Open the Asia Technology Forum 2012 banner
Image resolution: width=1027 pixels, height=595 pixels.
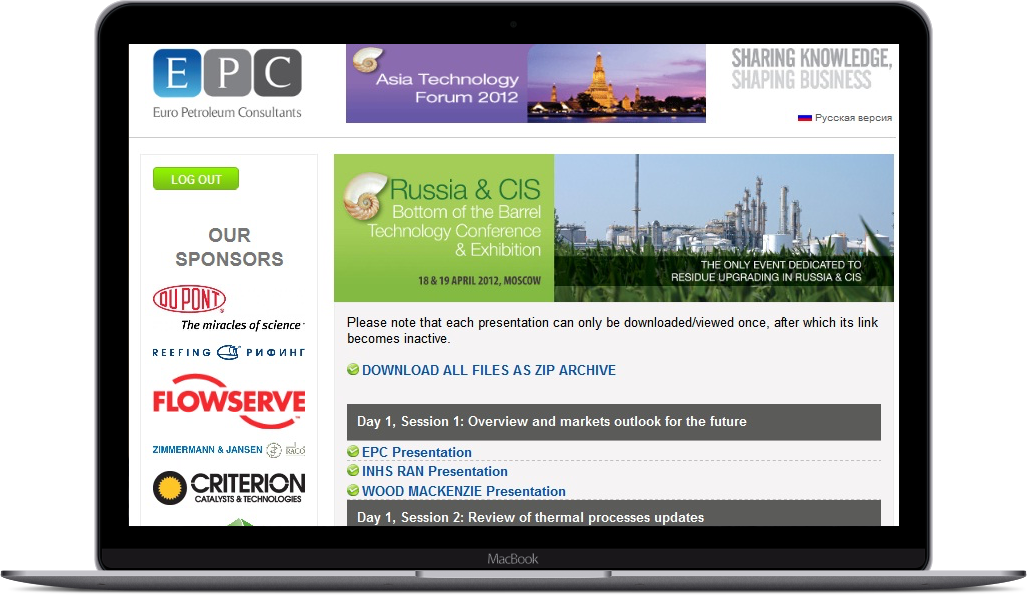pyautogui.click(x=526, y=83)
